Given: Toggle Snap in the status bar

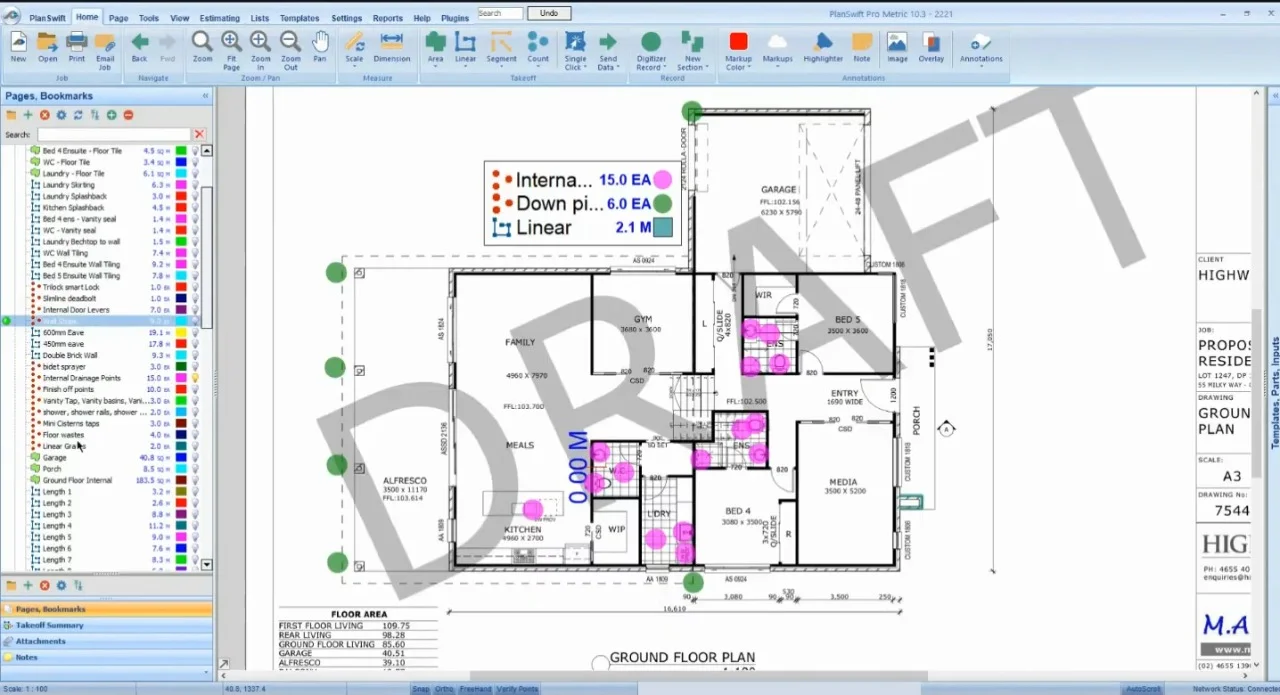Looking at the screenshot, I should coord(420,689).
